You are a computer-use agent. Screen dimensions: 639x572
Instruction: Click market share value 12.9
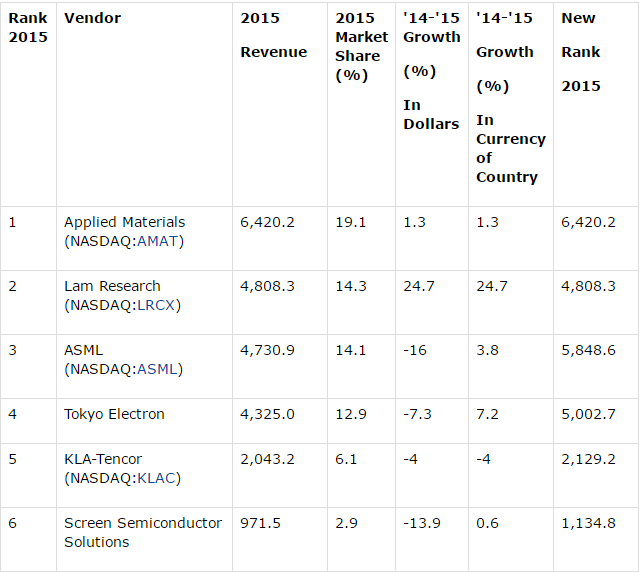(x=350, y=414)
